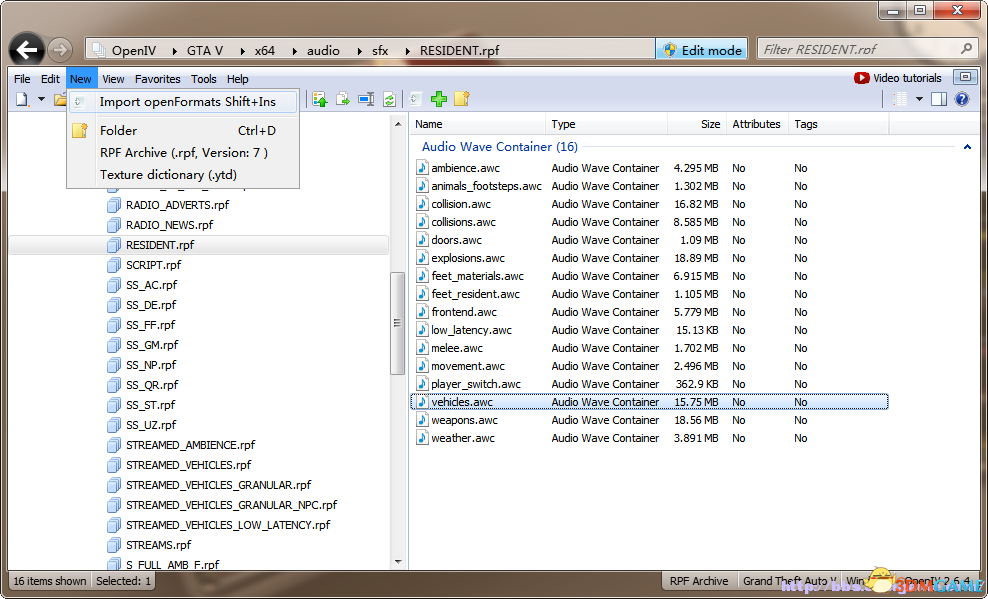Screen dimensions: 988x599
Task: Open the File menu
Action: click(x=22, y=79)
